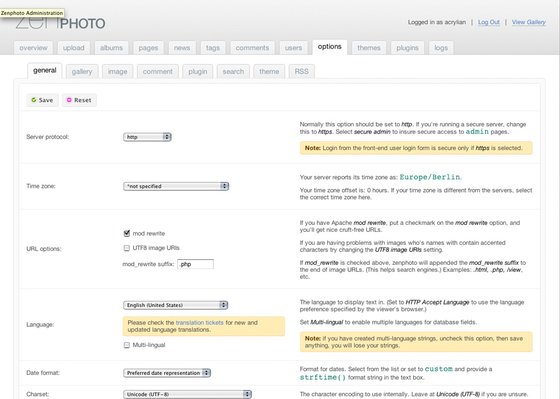Open the news tab
This screenshot has height=399, width=560.
coord(182,48)
